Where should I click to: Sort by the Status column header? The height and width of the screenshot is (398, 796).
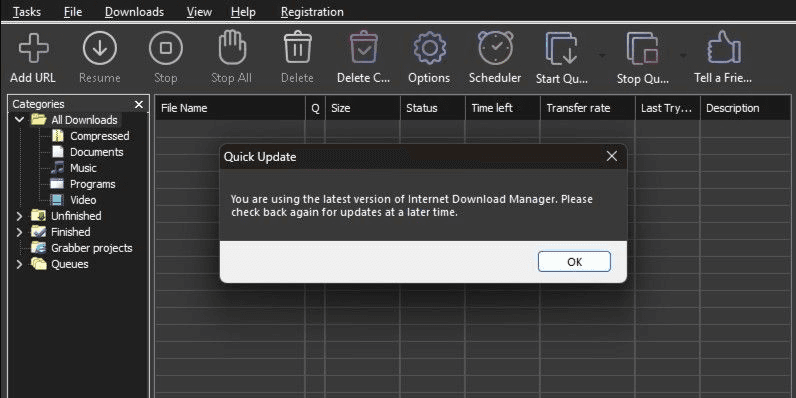433,108
